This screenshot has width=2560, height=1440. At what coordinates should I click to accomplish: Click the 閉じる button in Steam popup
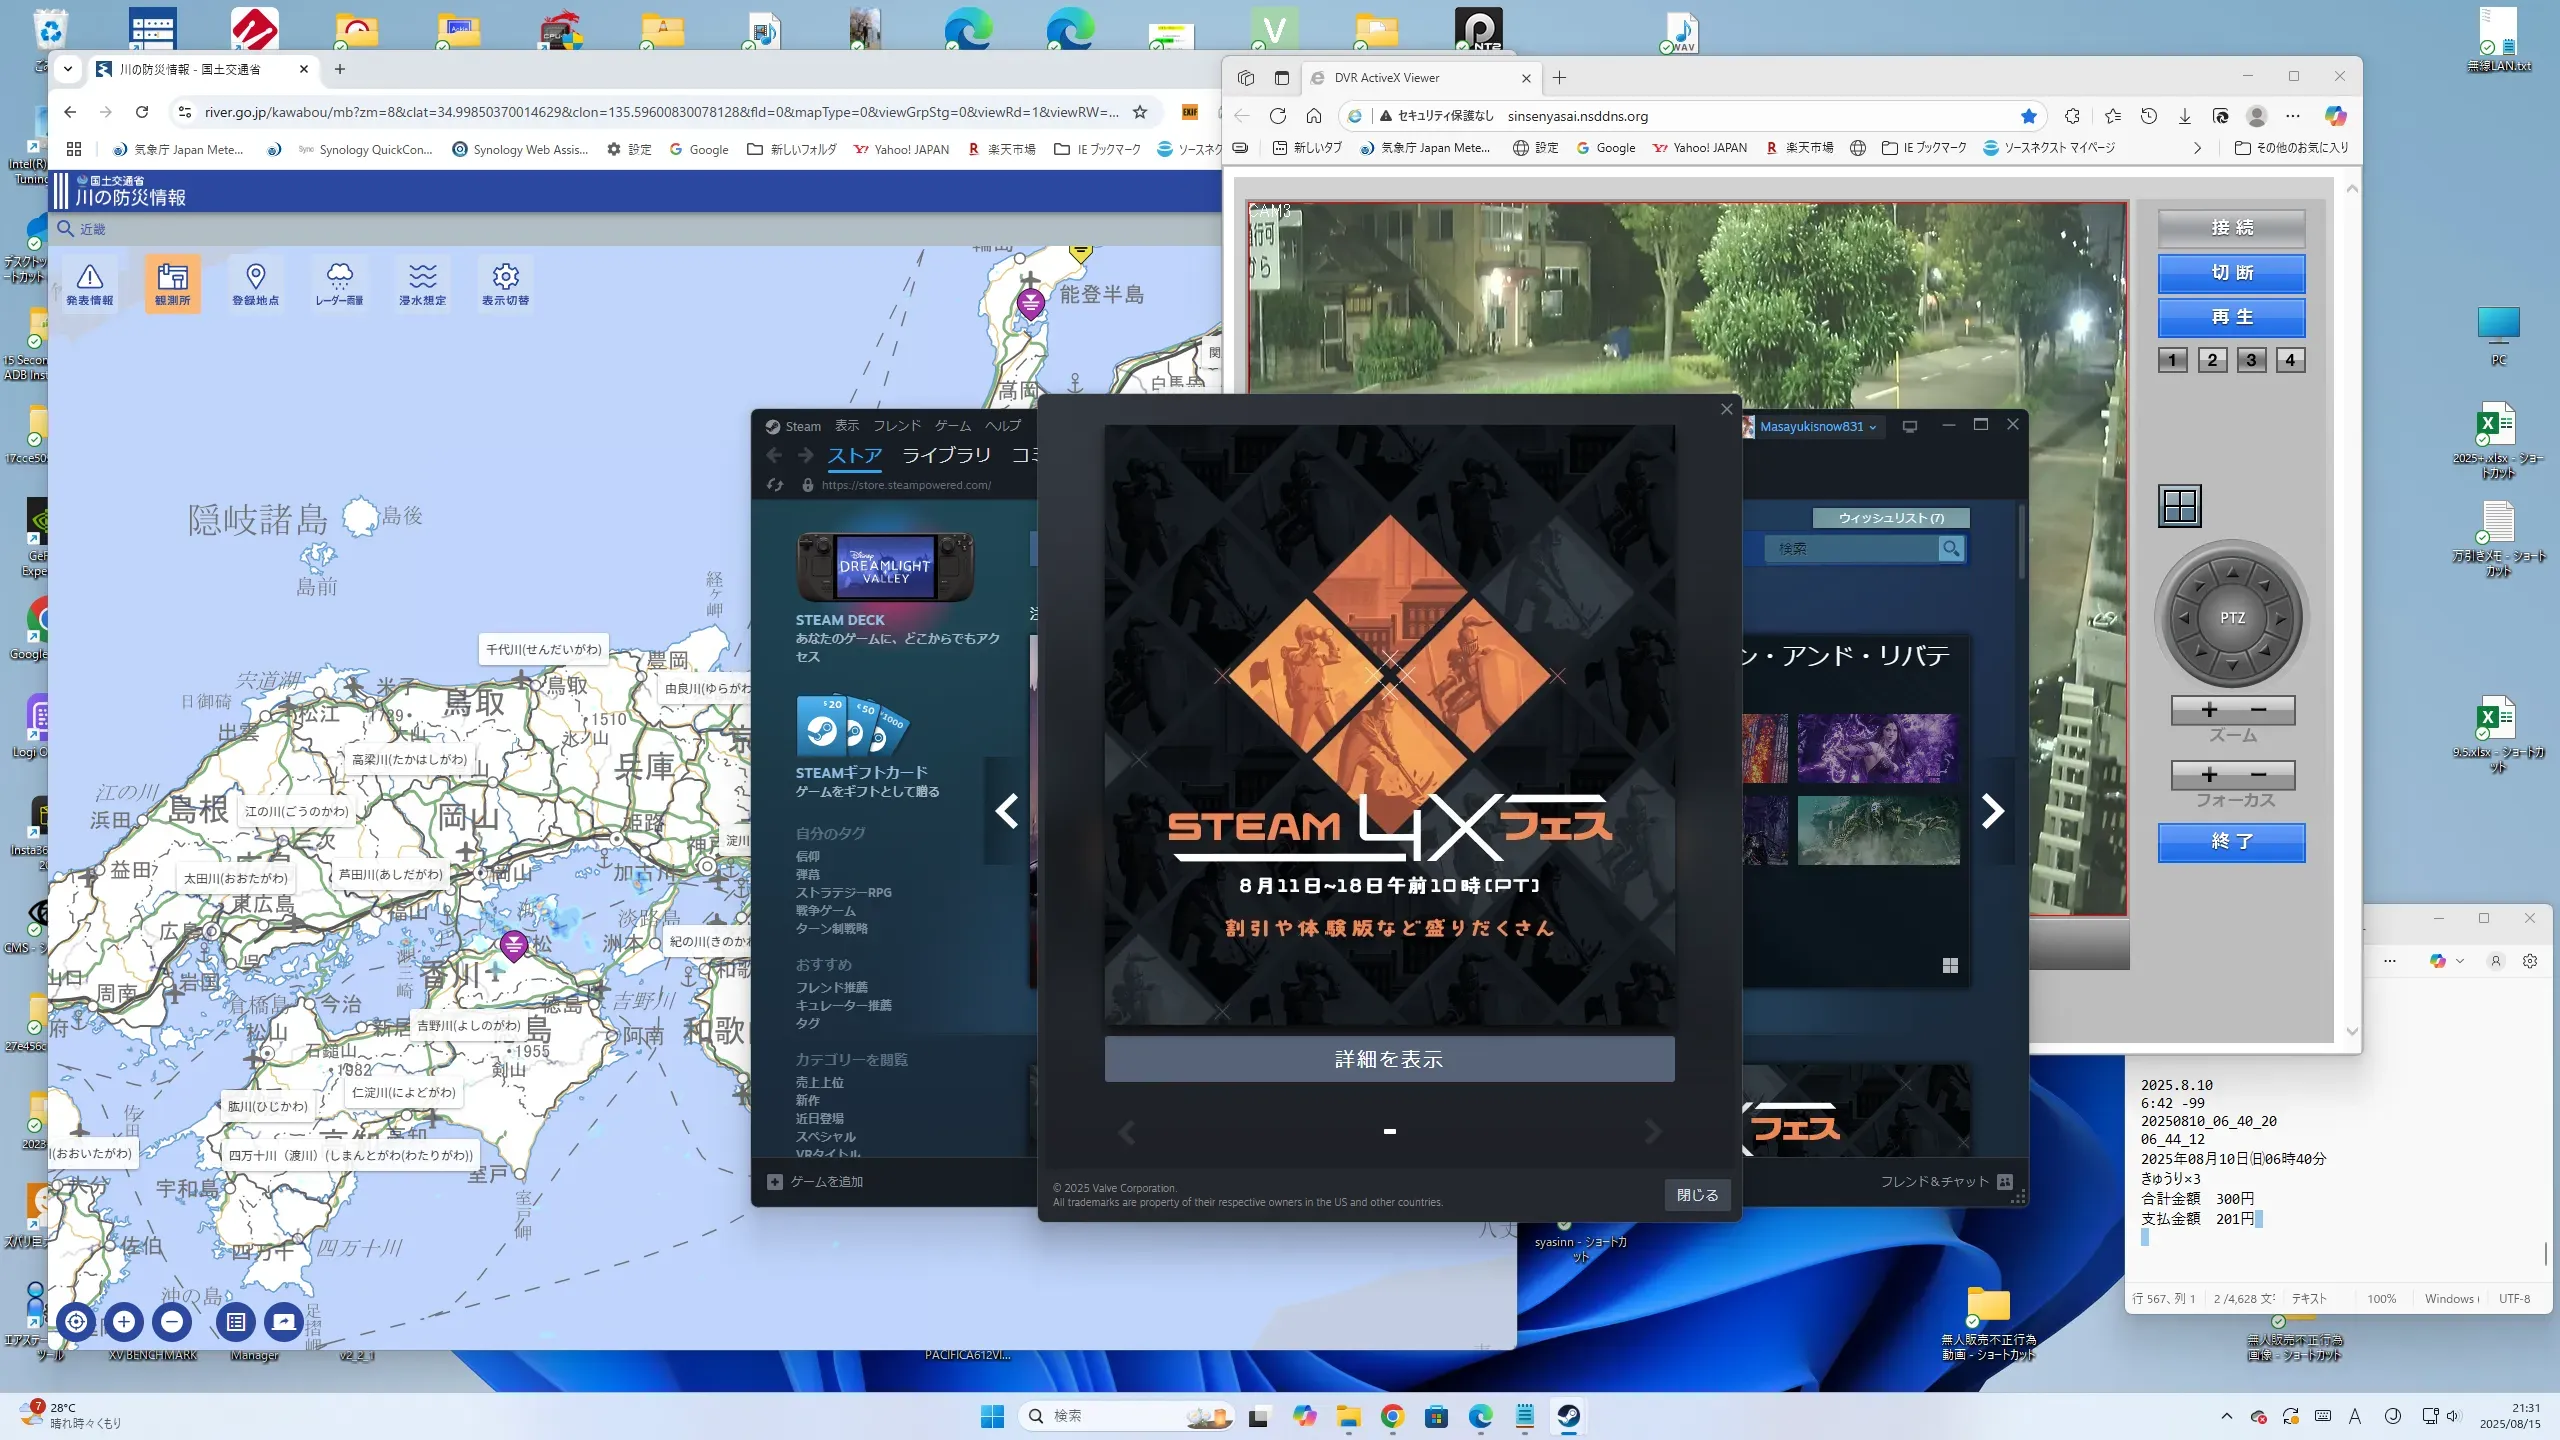click(1697, 1195)
